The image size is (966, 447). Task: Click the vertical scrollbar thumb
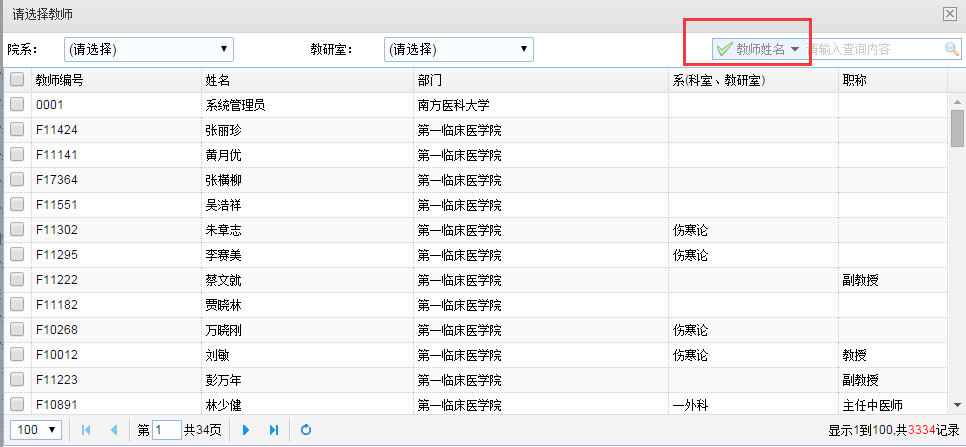point(957,128)
